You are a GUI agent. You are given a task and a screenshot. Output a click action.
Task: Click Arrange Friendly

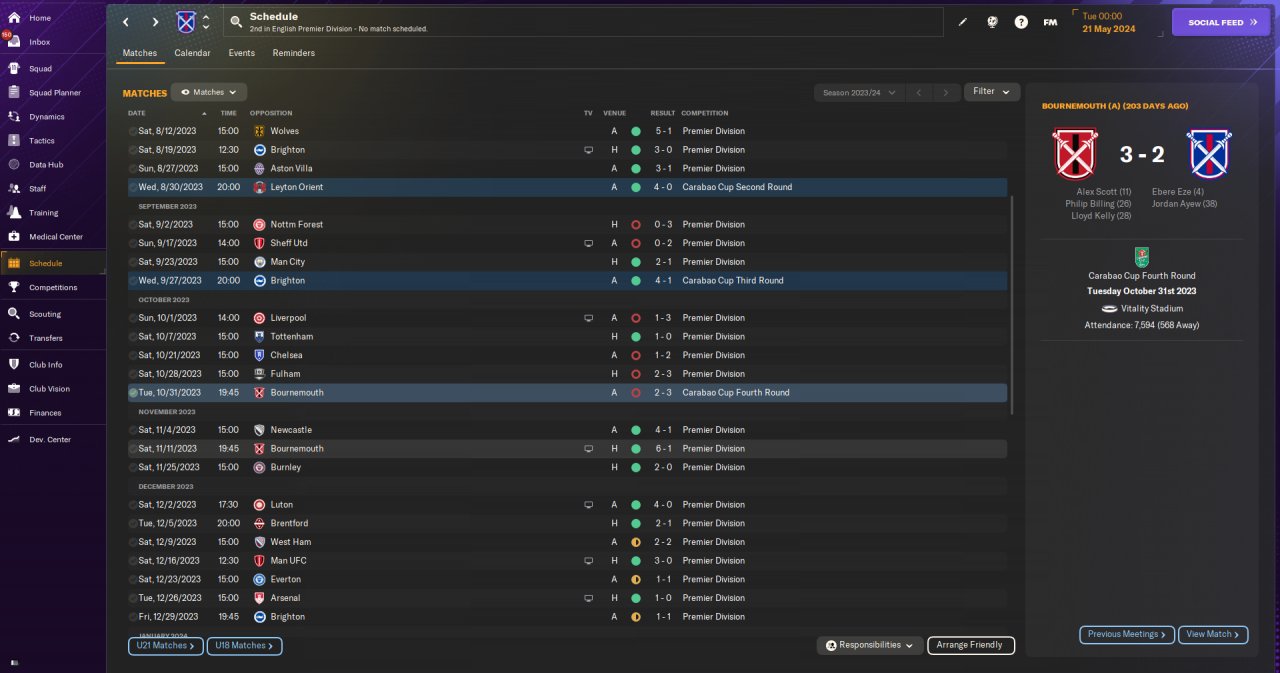coord(971,645)
